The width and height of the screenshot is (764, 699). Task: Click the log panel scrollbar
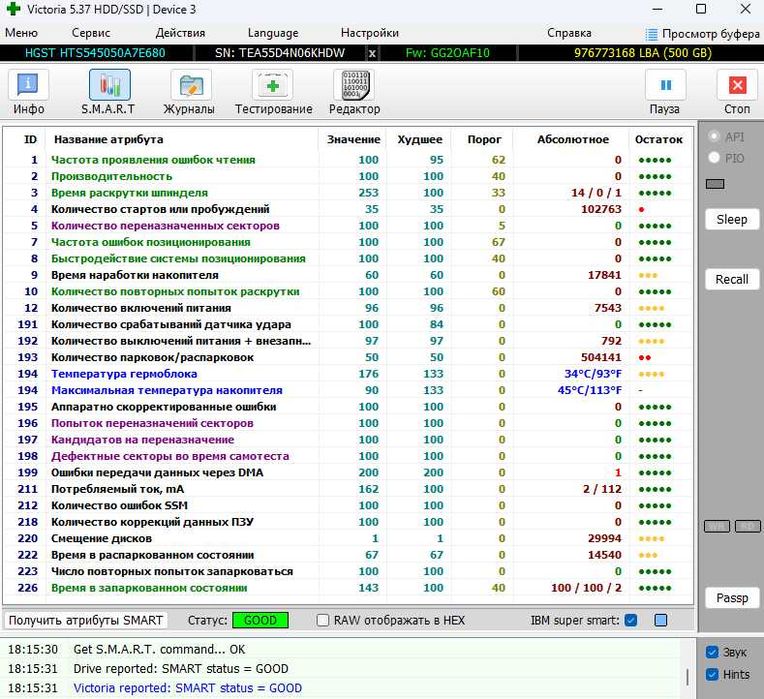click(x=688, y=677)
